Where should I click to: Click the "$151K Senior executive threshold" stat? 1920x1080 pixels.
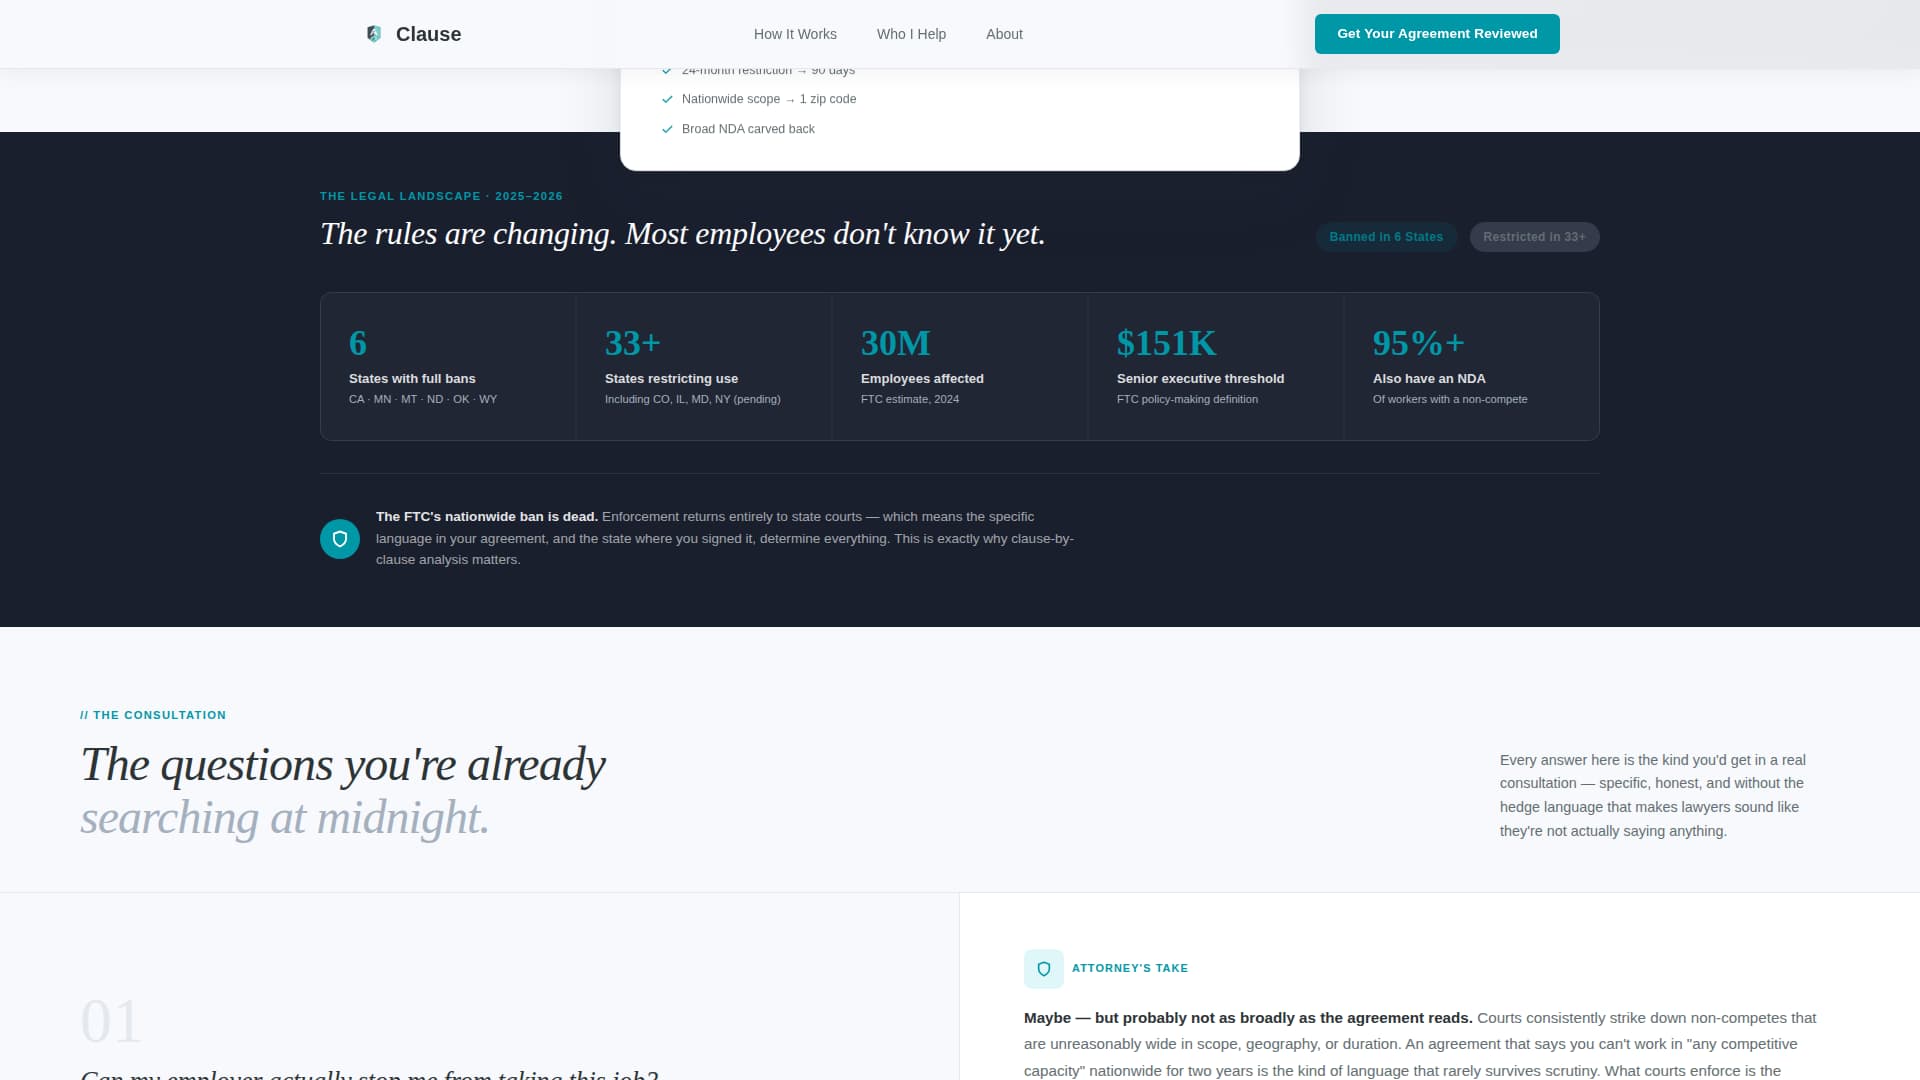tap(1215, 366)
